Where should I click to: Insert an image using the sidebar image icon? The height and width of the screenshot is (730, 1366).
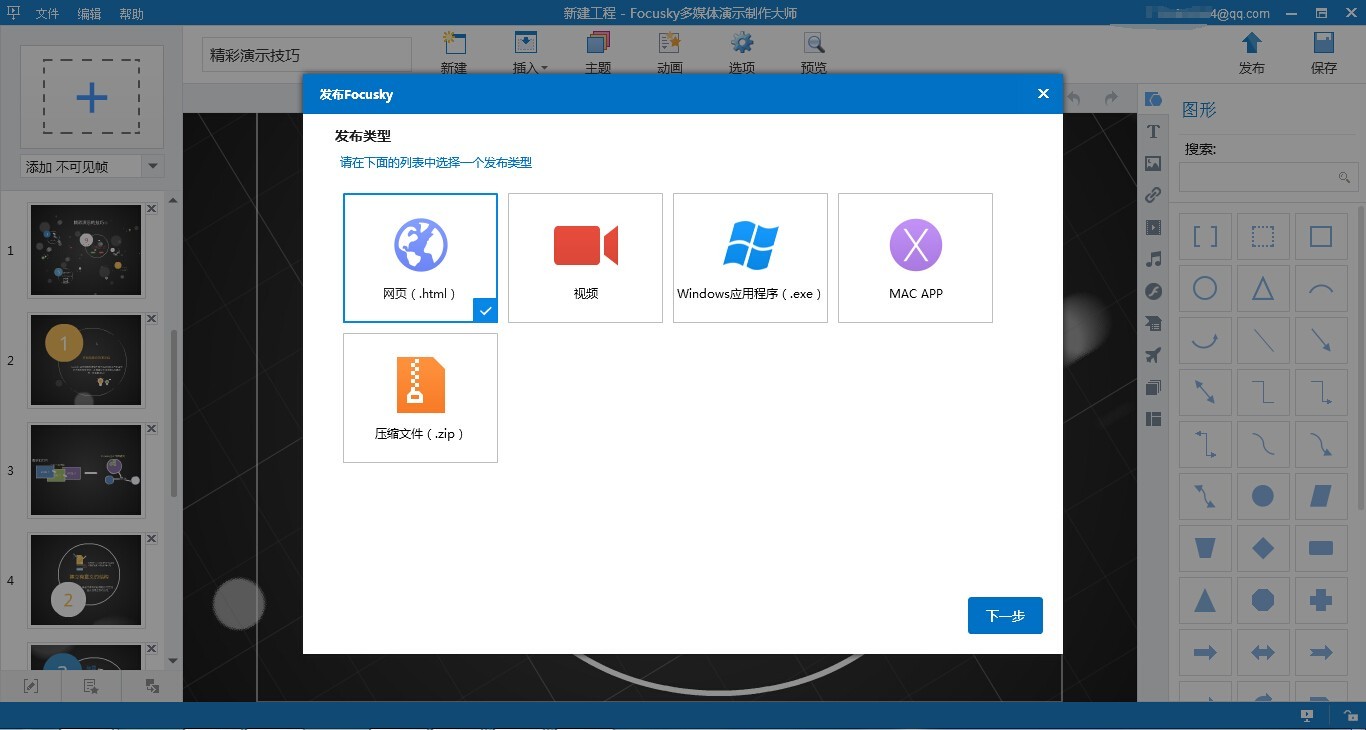1153,163
